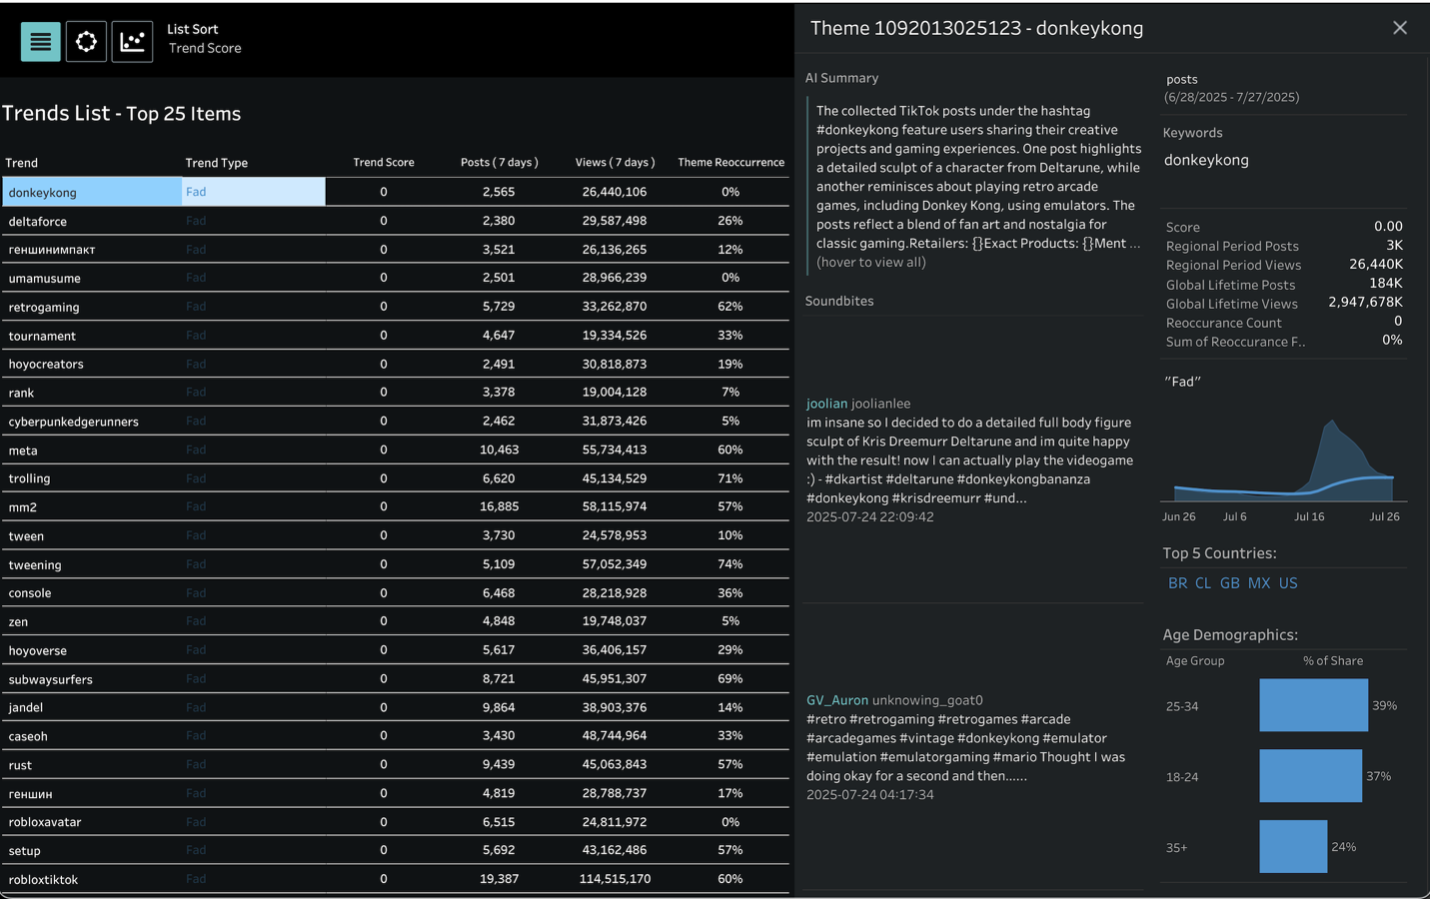The height and width of the screenshot is (904, 1430).
Task: Sort by Posts (7 days) column header
Action: coord(499,162)
